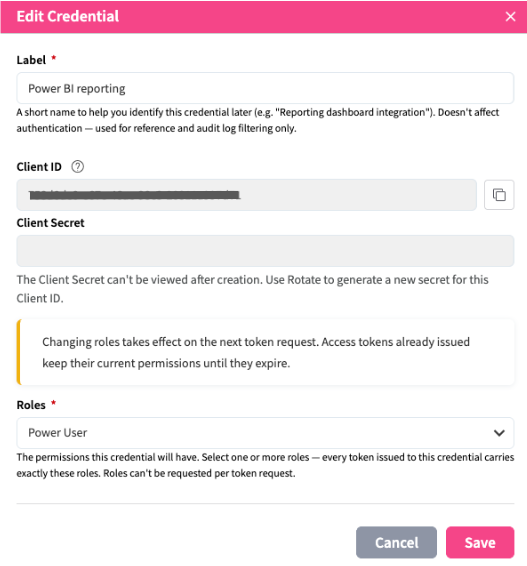Select the redacted Client ID value

[x=134, y=195]
